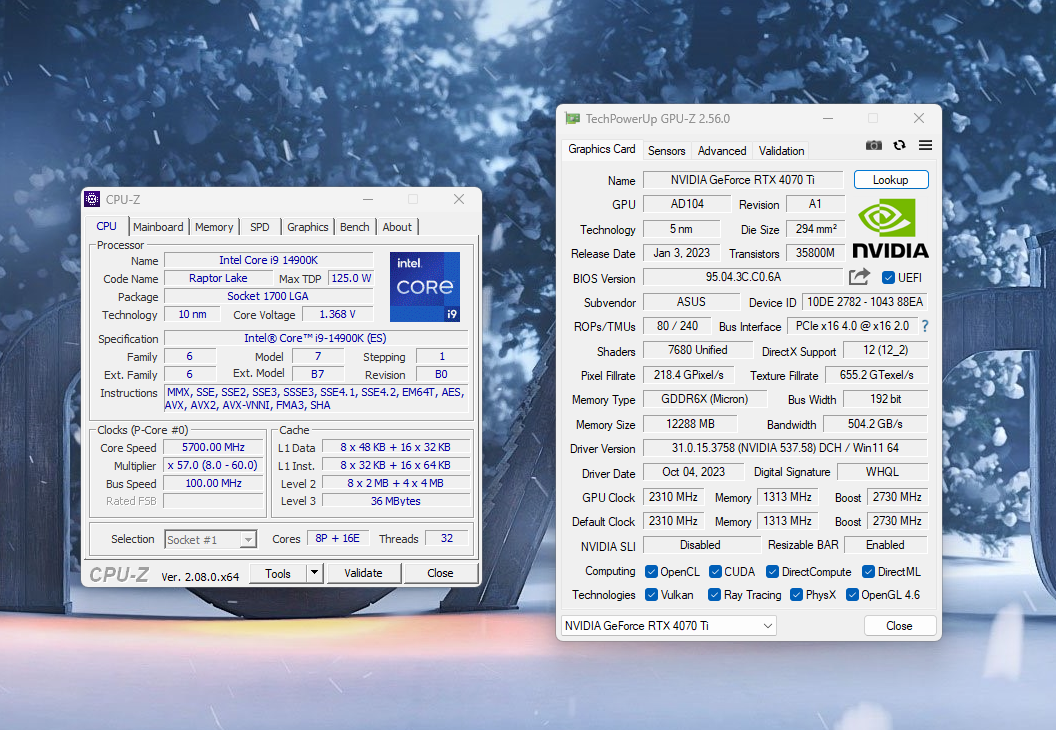This screenshot has width=1056, height=730.
Task: Click the empty Rated FSB field
Action: tap(213, 501)
